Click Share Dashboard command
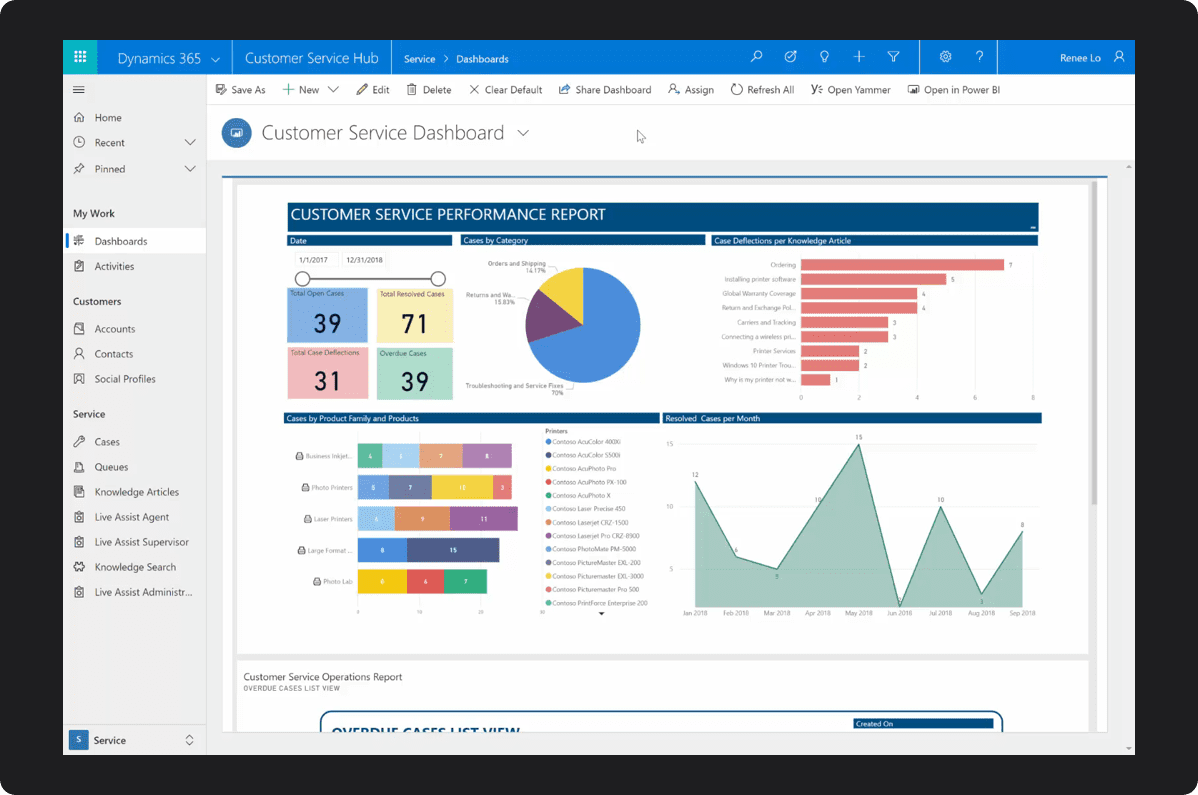 (605, 90)
